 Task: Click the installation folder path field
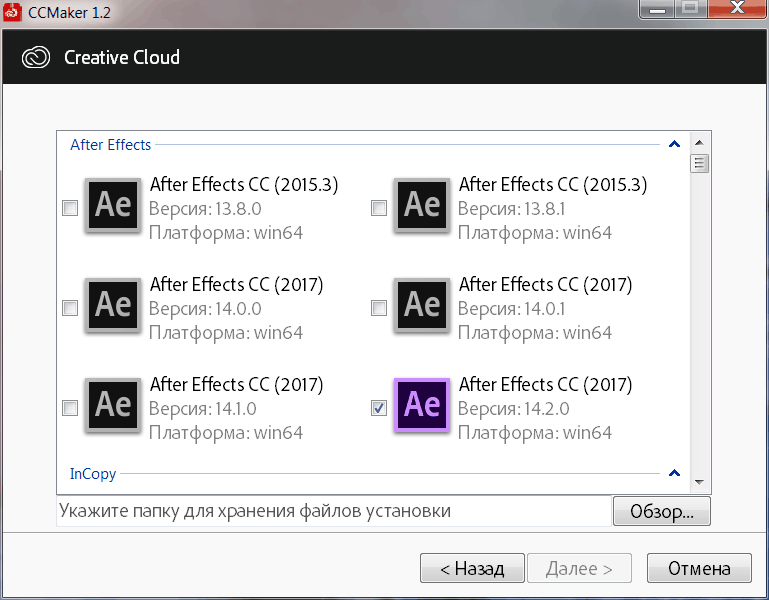pos(334,511)
